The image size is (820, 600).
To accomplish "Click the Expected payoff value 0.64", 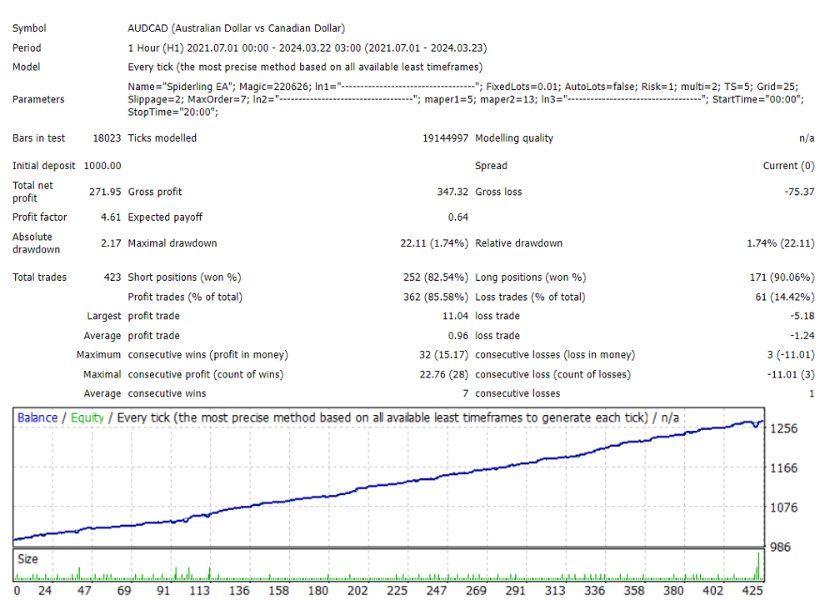I will point(458,217).
